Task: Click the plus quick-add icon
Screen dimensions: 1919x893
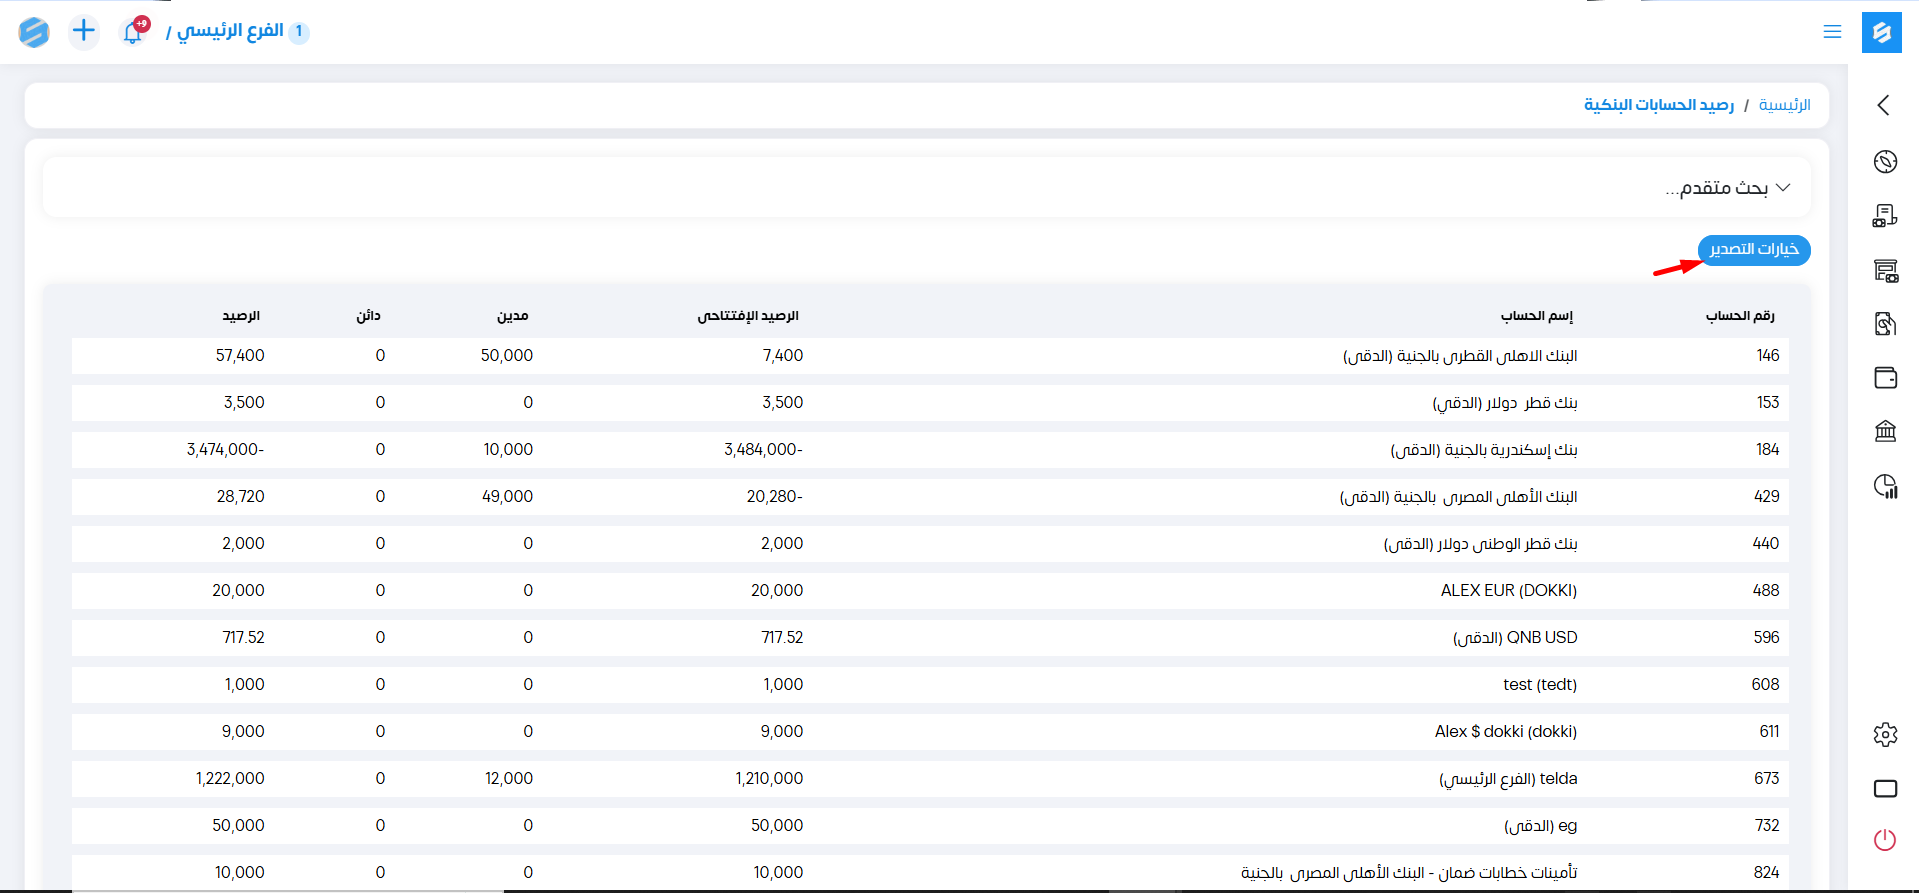Action: (84, 31)
